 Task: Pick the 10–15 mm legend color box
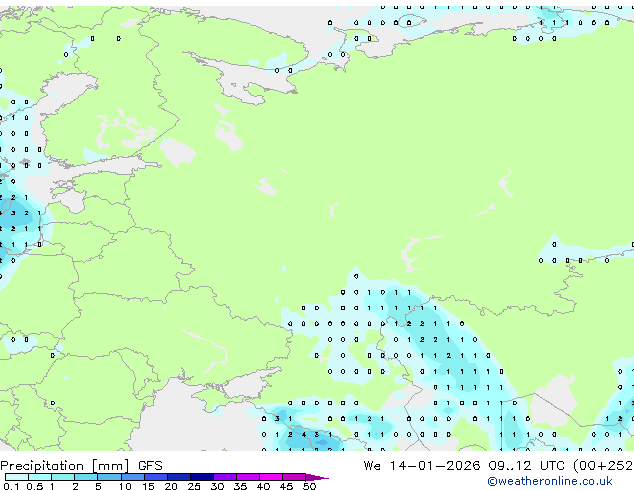pos(133,477)
